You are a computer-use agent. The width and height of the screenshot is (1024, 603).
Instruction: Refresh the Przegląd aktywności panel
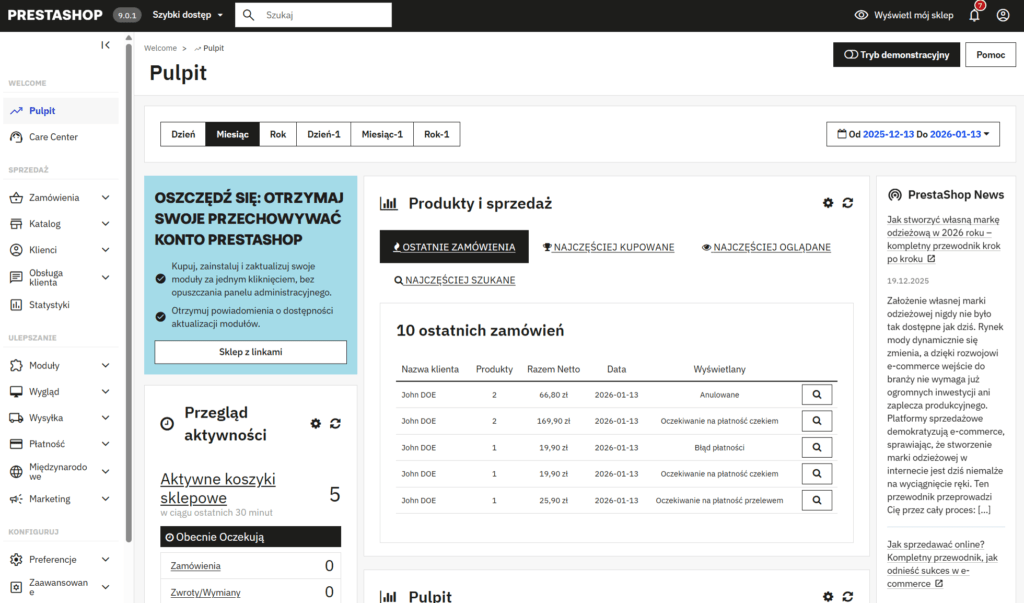[x=335, y=423]
